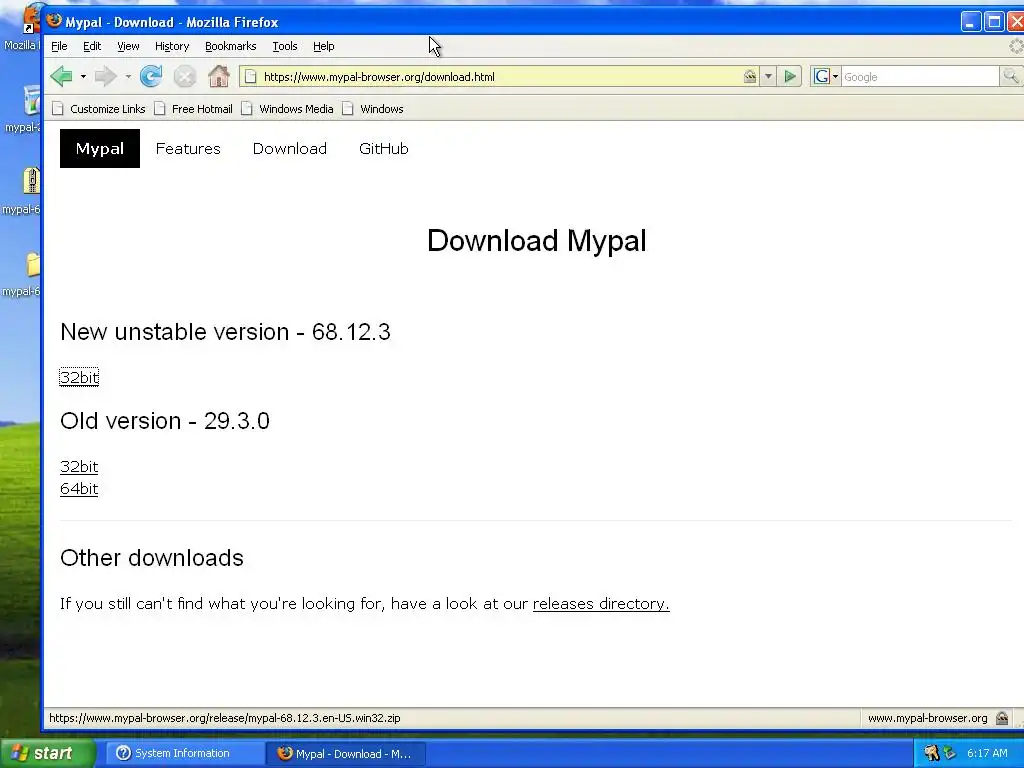1024x768 pixels.
Task: Open the forward history dropdown arrow
Action: tap(128, 76)
